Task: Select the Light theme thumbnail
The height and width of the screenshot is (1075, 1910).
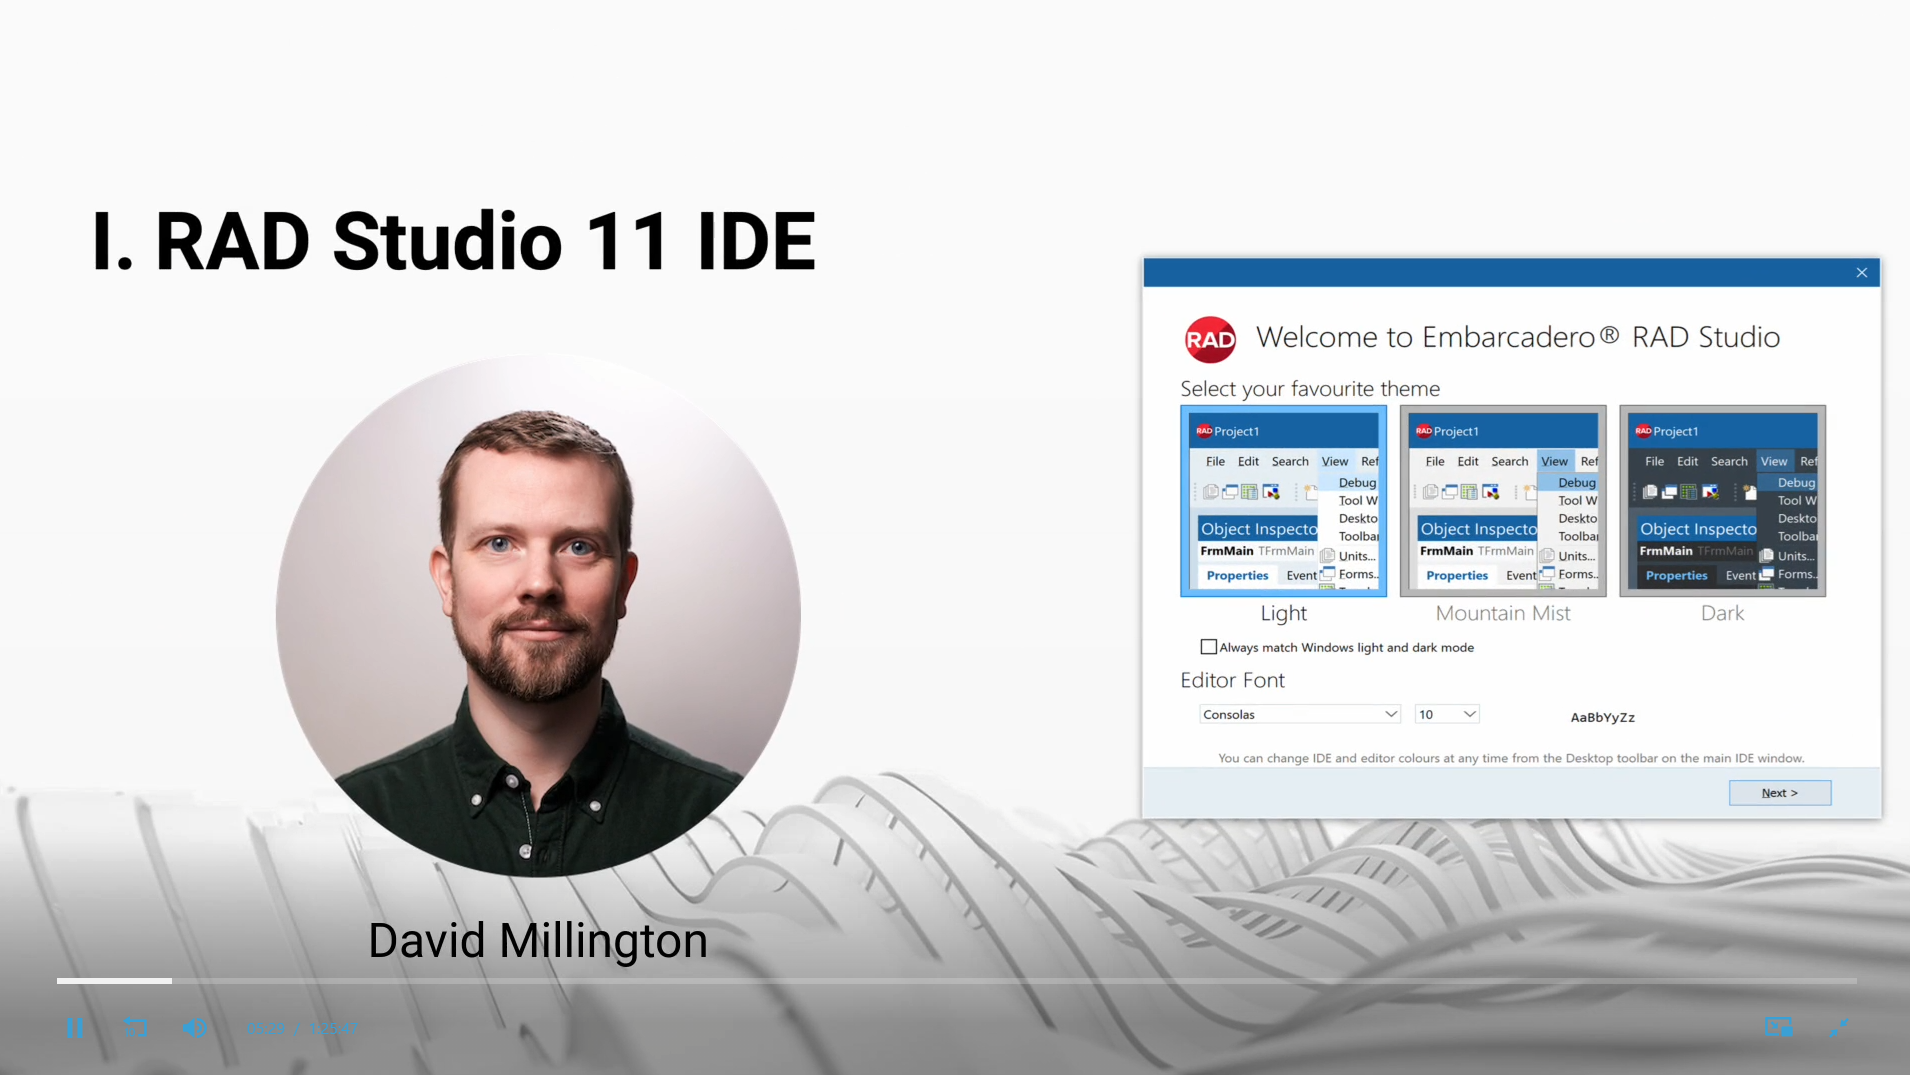Action: point(1283,500)
